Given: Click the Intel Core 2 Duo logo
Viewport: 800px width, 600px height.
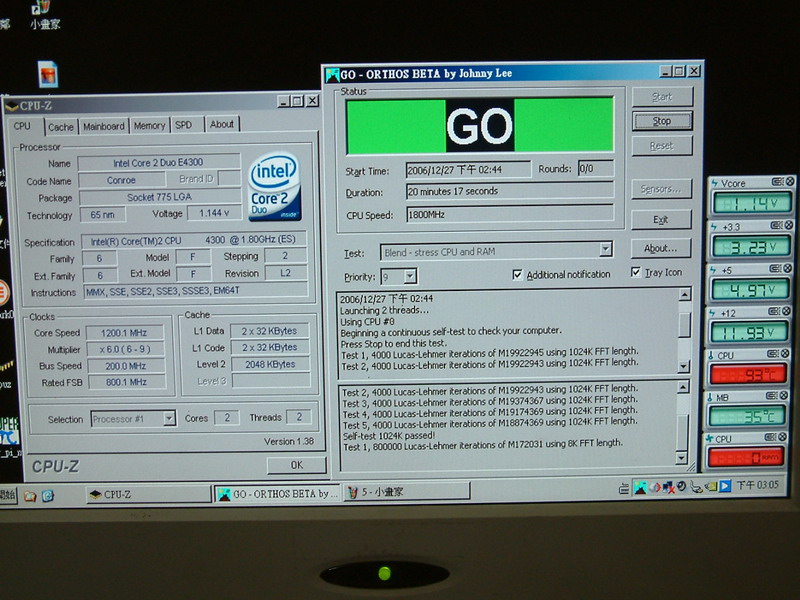Looking at the screenshot, I should pos(275,187).
